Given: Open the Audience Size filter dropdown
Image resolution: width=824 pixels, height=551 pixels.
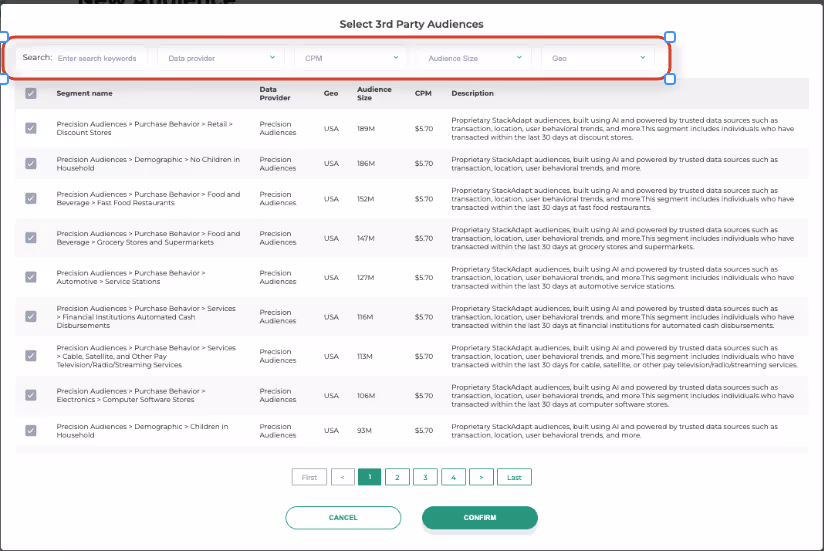Looking at the screenshot, I should [x=475, y=58].
